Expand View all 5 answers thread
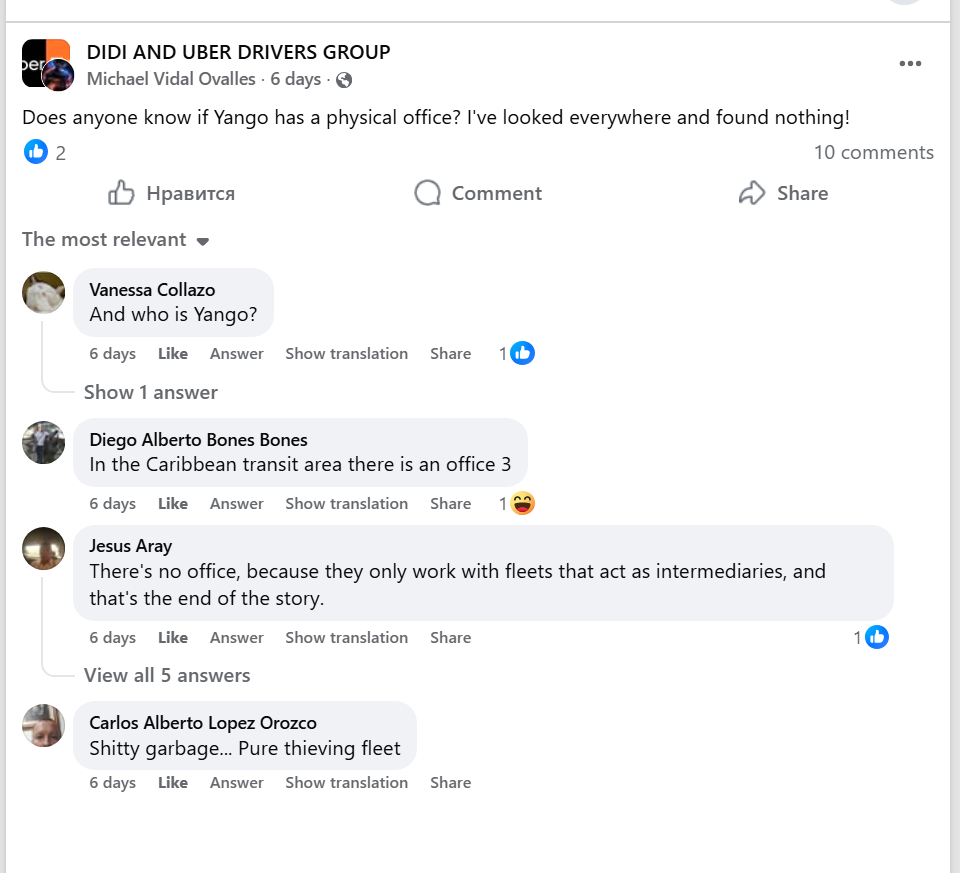This screenshot has width=960, height=873. (167, 675)
